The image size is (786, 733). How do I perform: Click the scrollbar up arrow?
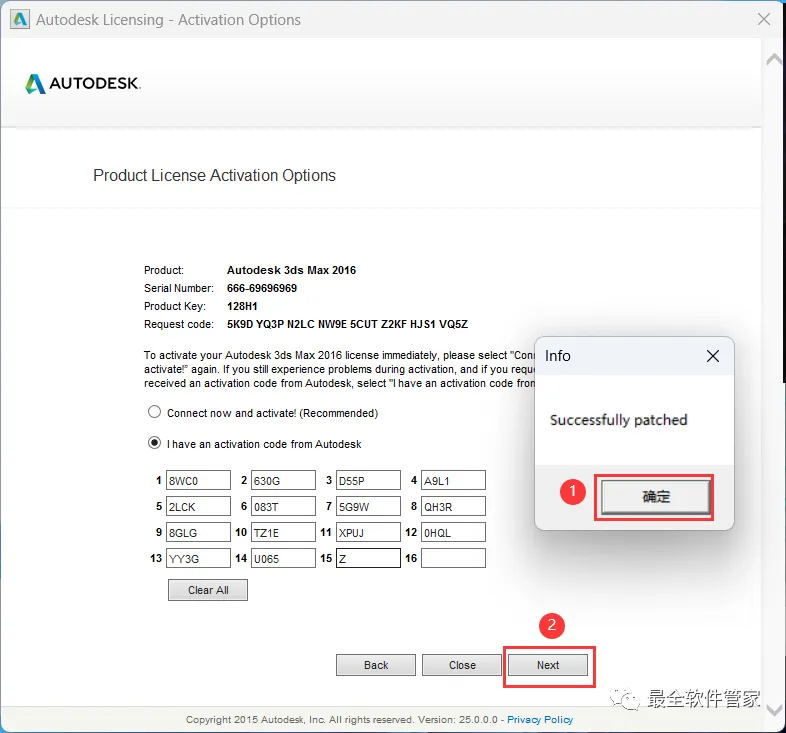[774, 59]
